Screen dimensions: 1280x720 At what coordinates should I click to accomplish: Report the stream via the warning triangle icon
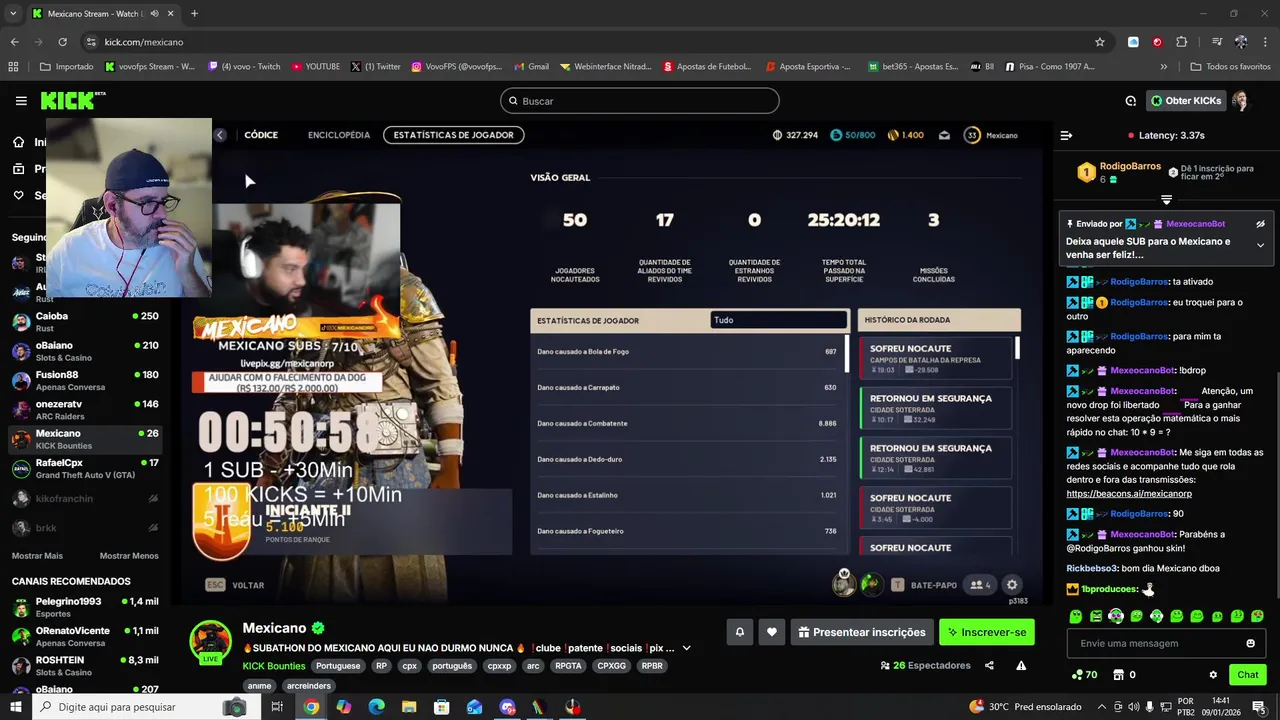(x=1021, y=665)
